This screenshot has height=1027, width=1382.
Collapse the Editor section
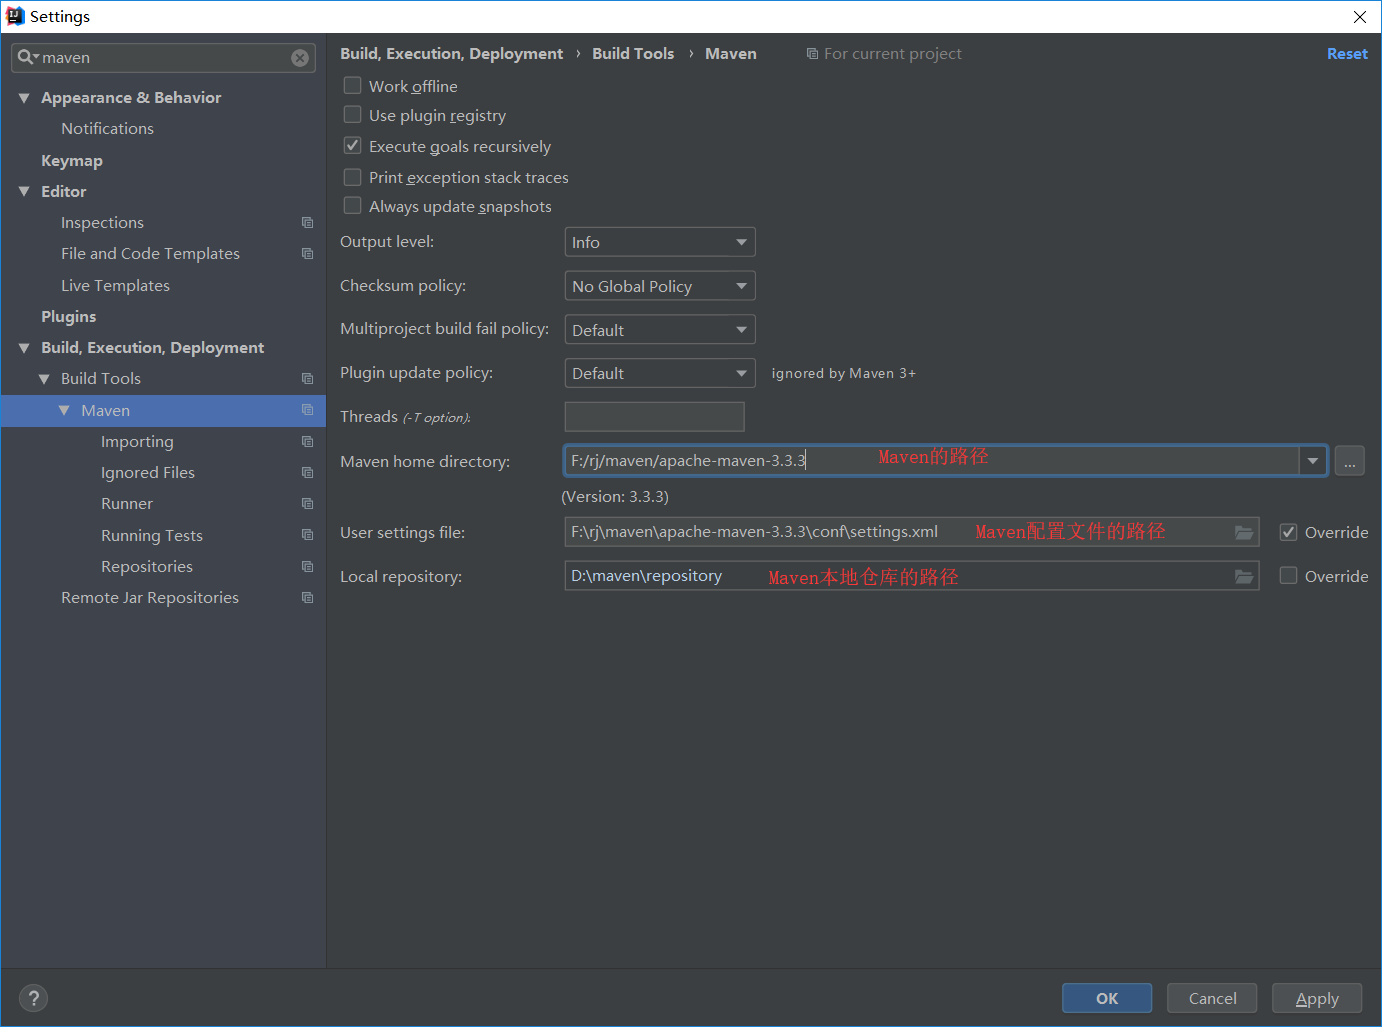tap(24, 191)
